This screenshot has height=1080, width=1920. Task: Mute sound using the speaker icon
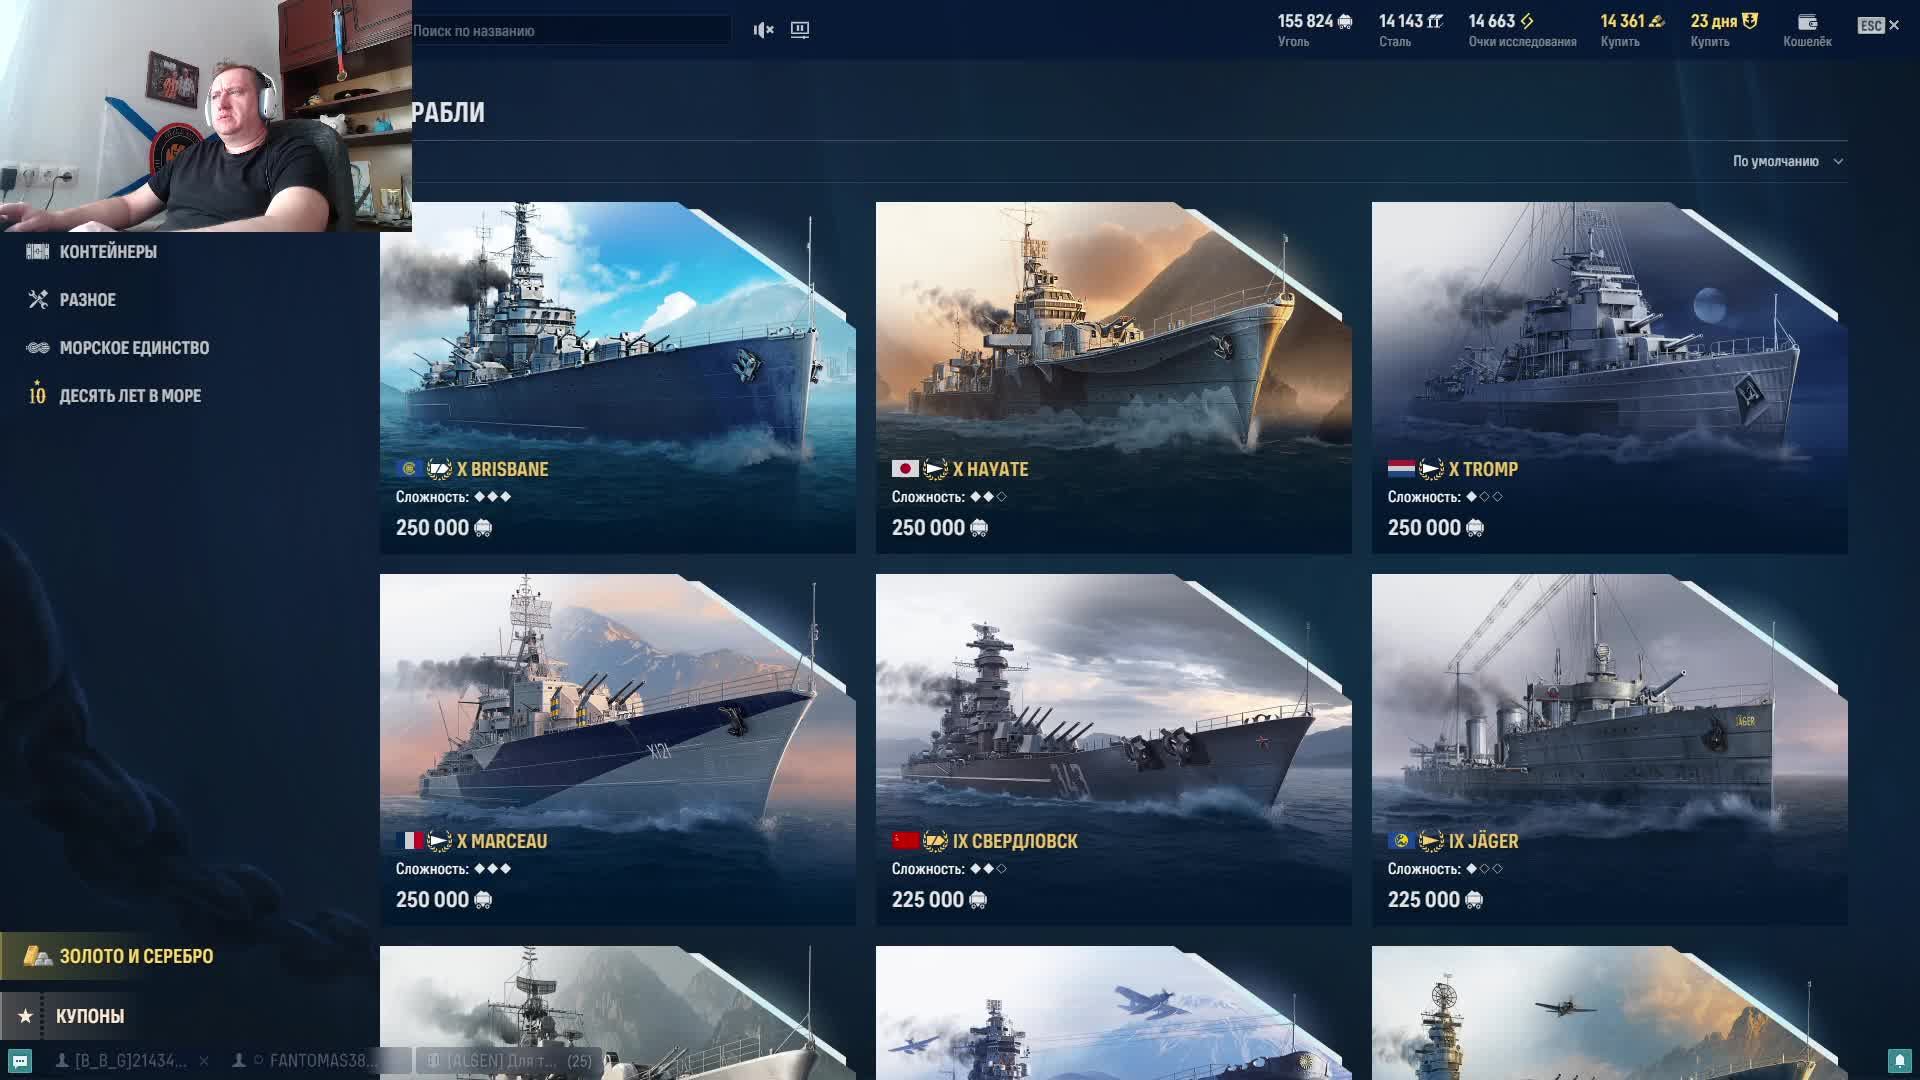764,30
